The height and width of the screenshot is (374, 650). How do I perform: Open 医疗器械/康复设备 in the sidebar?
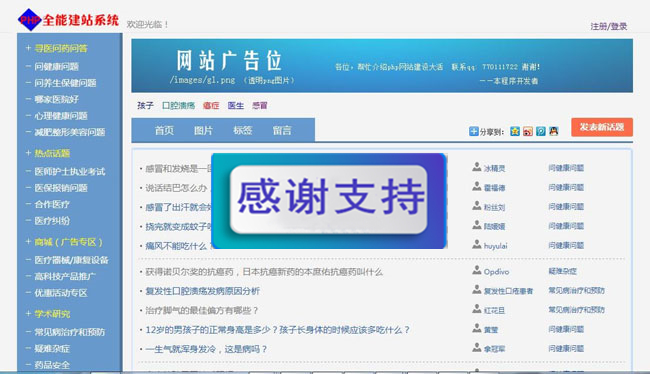[x=71, y=260]
